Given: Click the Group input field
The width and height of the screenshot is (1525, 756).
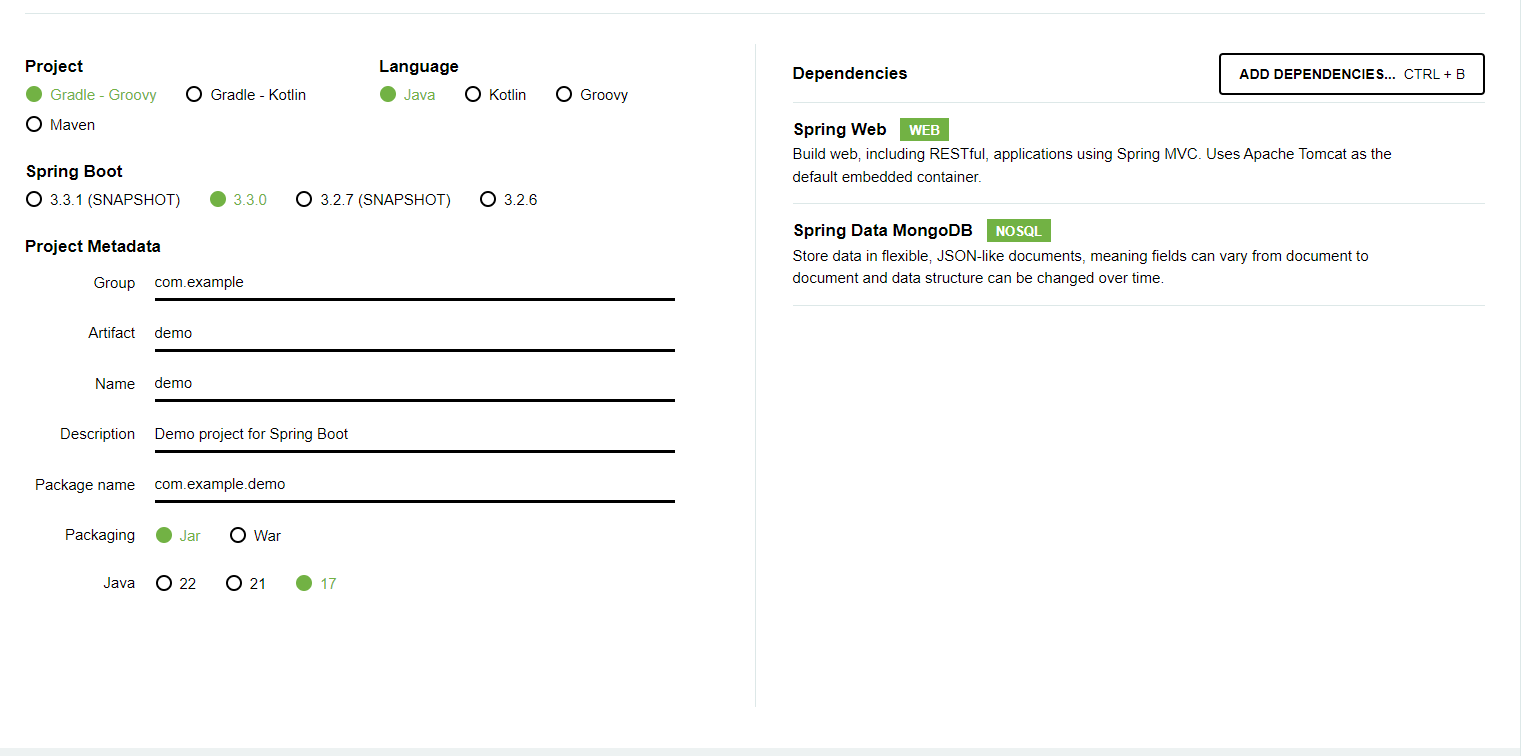Looking at the screenshot, I should pos(414,283).
